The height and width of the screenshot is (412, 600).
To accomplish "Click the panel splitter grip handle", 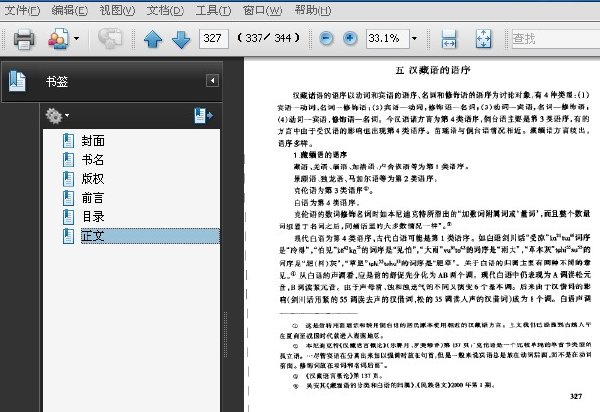I will tap(225, 334).
